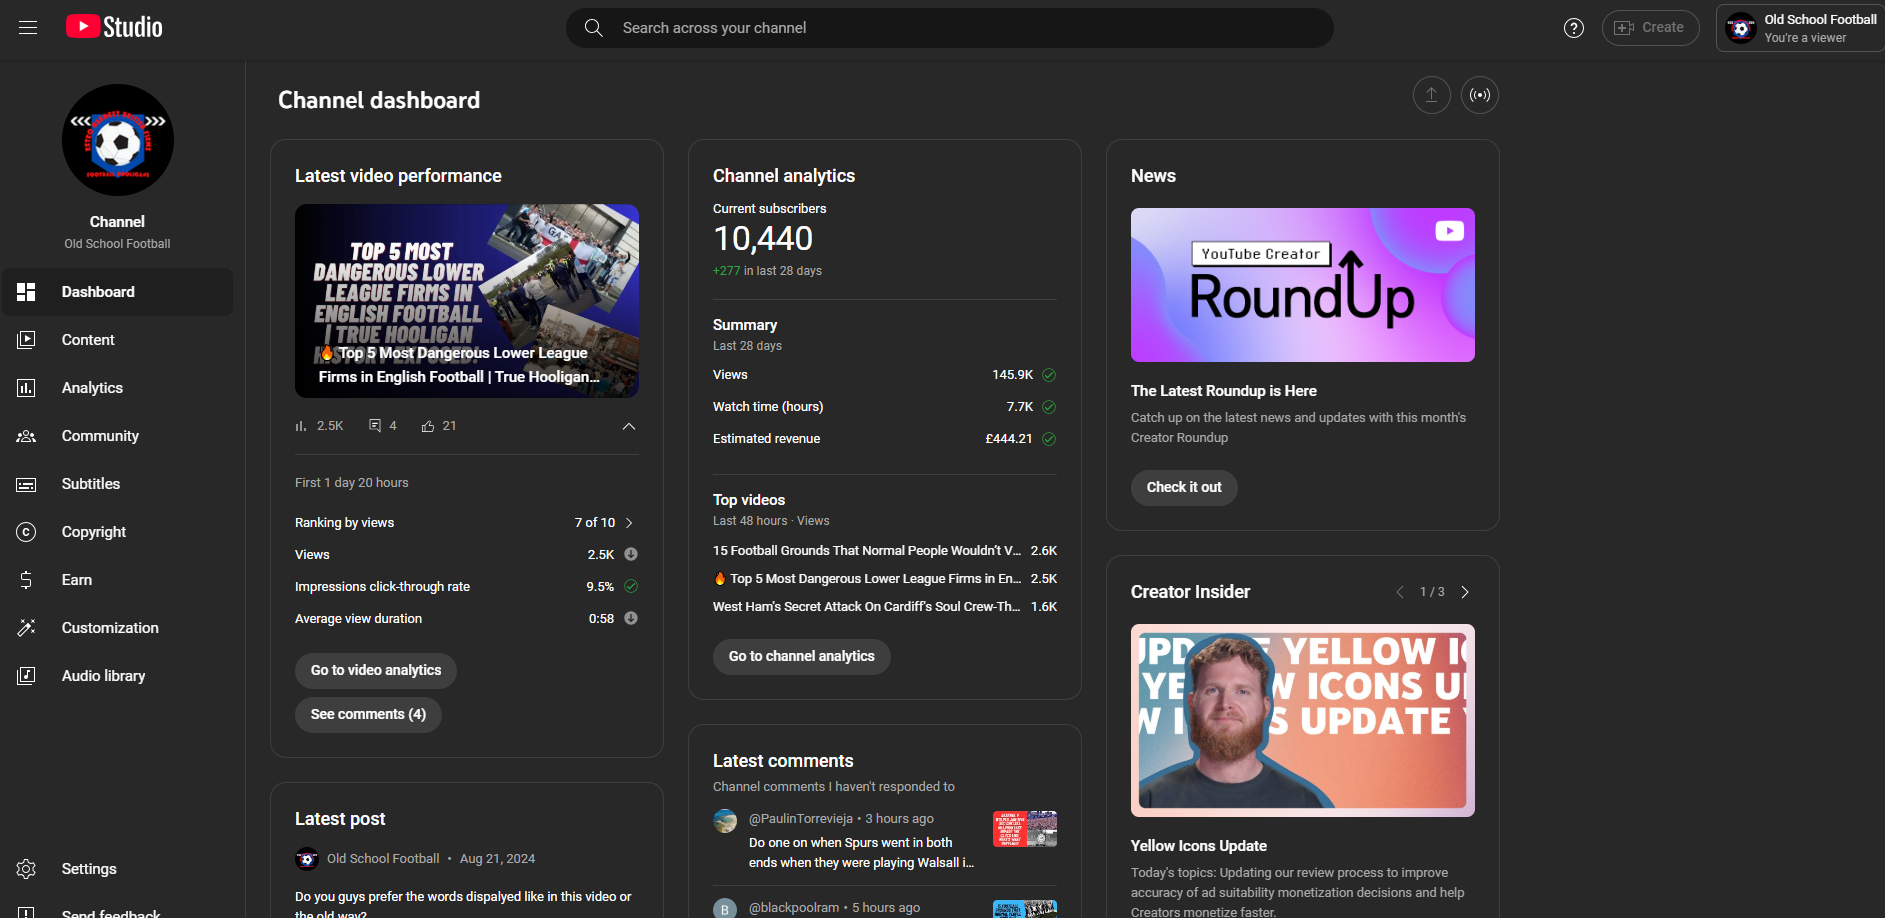Go to next Creator Insider card
The height and width of the screenshot is (918, 1885).
tap(1465, 592)
